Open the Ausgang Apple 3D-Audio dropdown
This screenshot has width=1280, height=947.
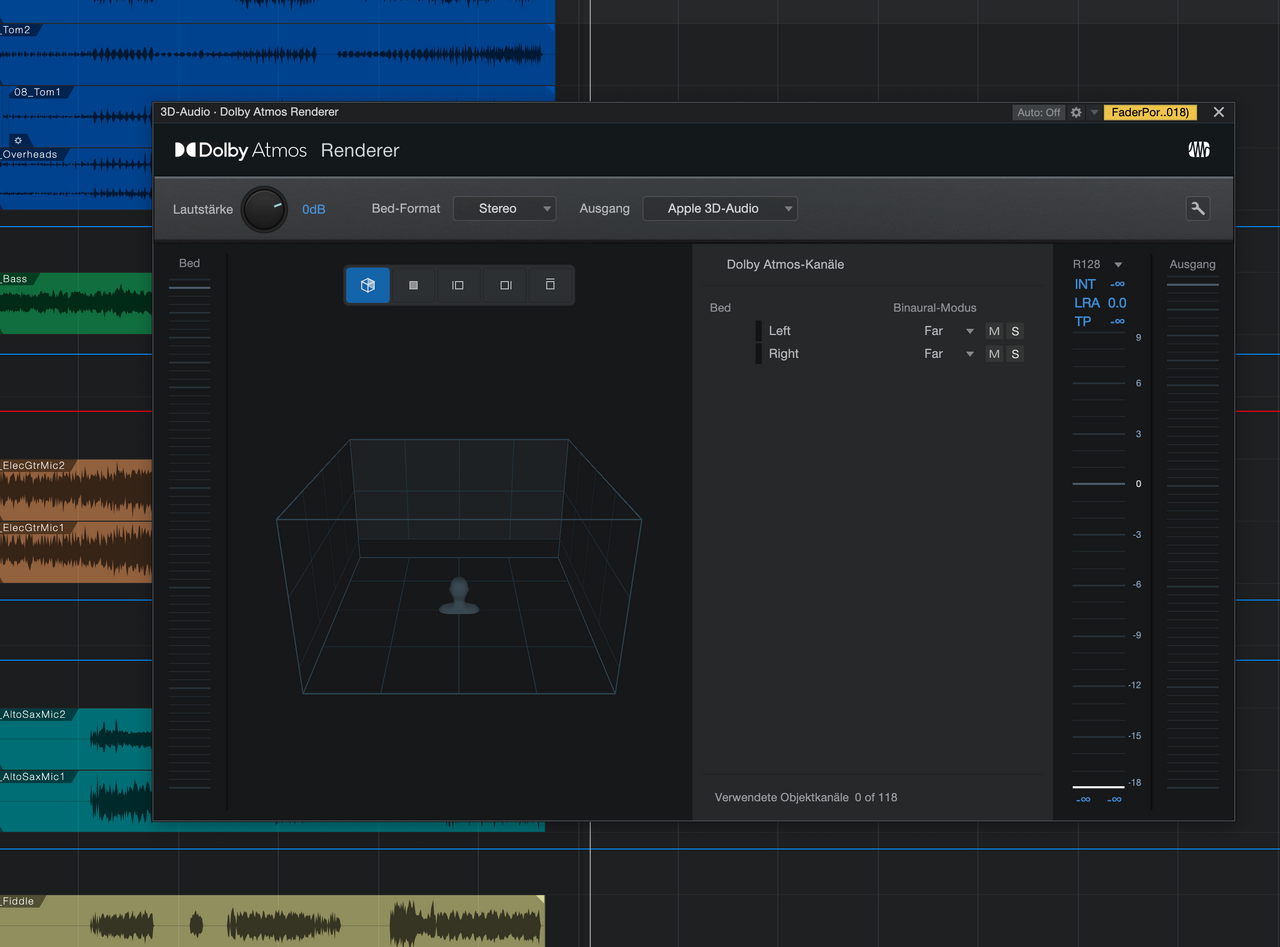720,208
